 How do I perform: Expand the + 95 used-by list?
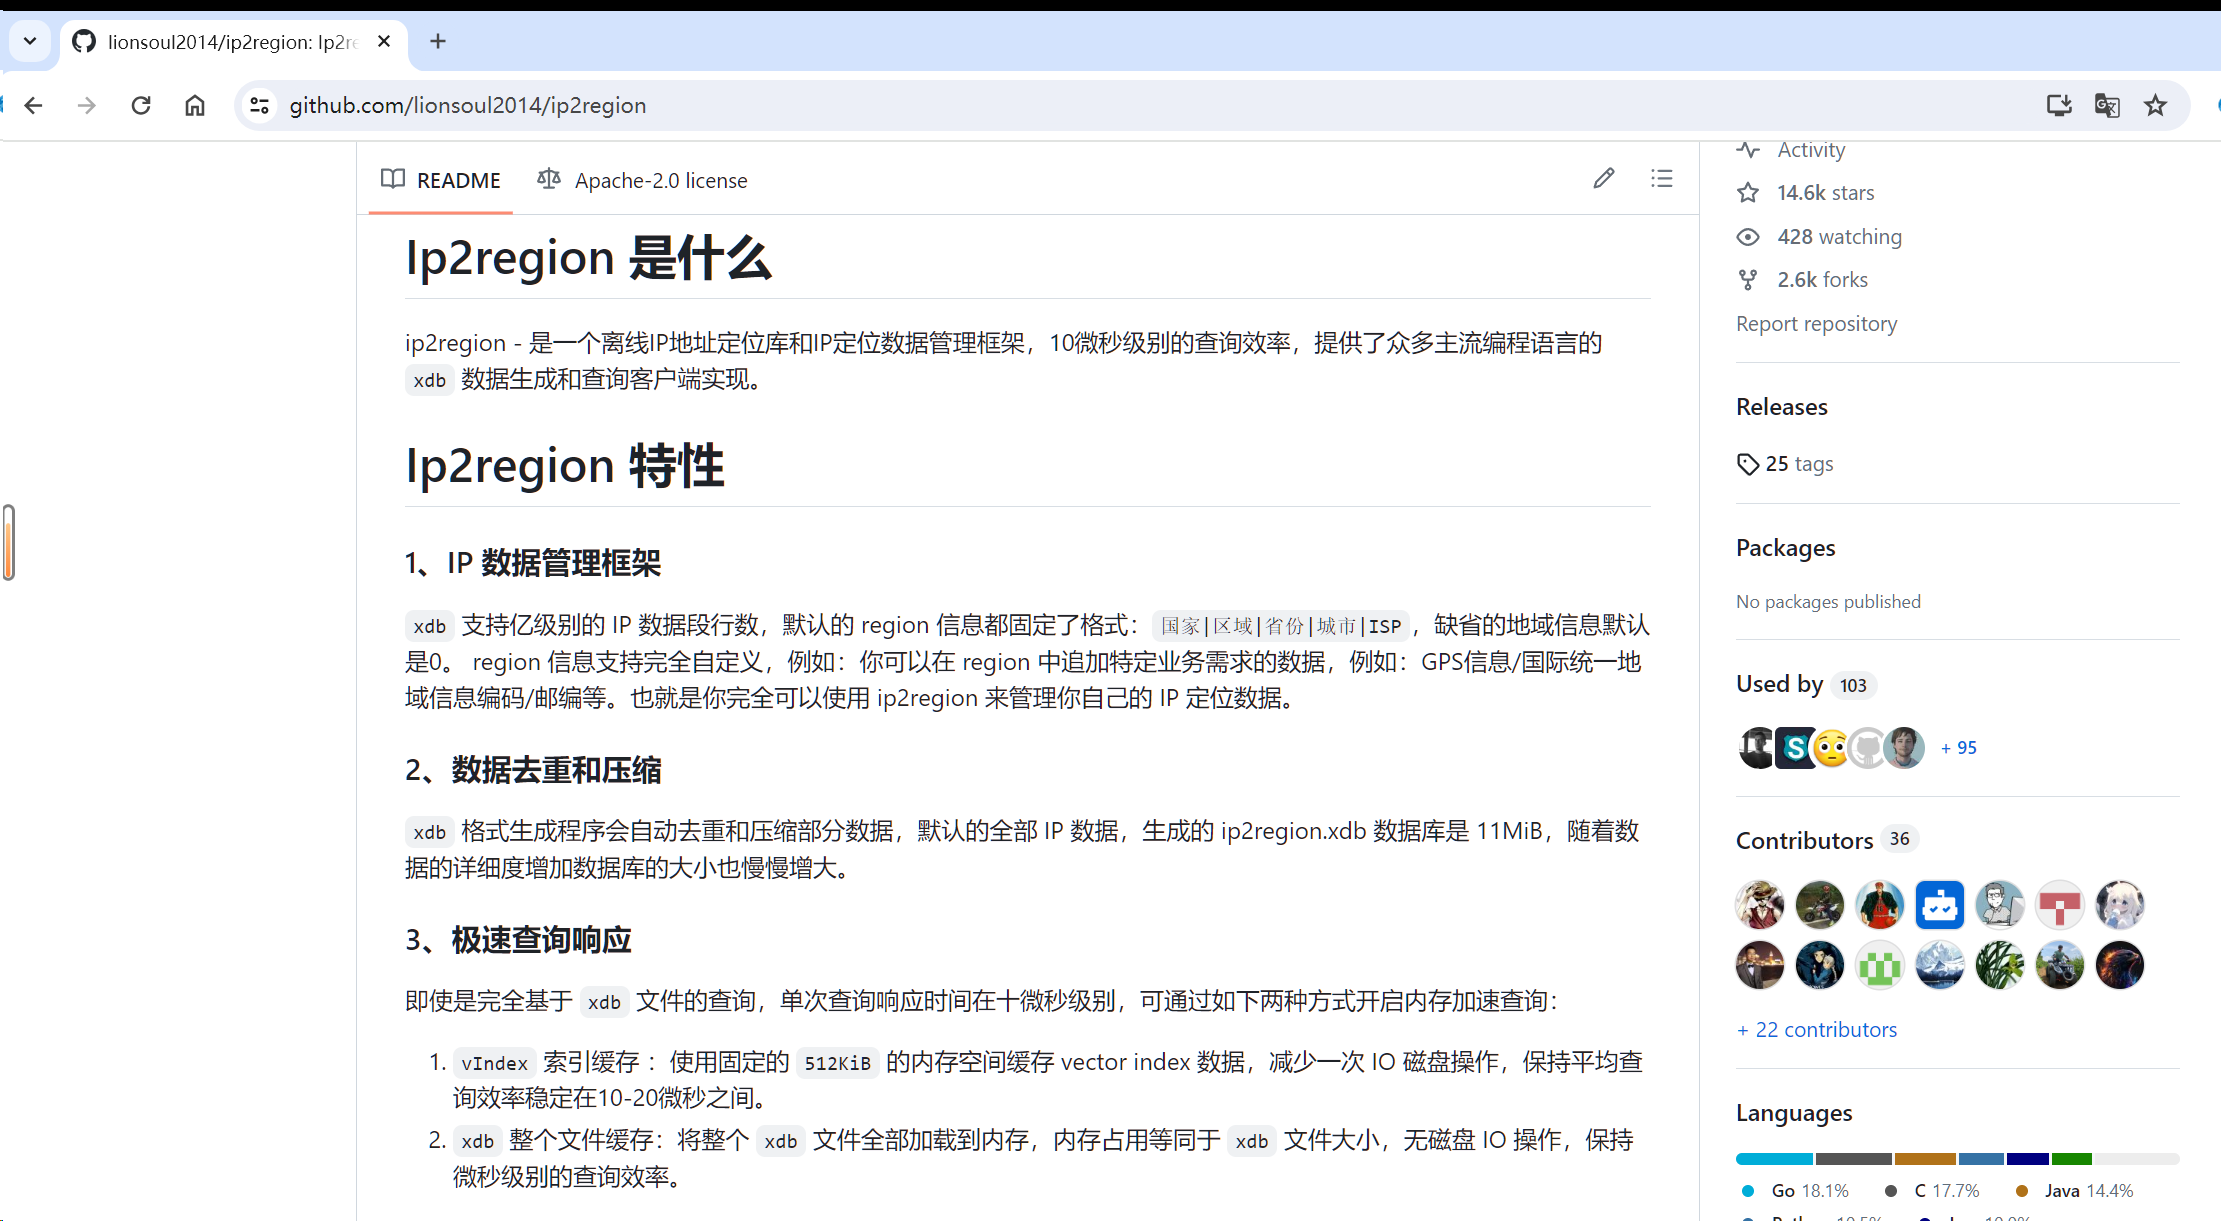1958,748
